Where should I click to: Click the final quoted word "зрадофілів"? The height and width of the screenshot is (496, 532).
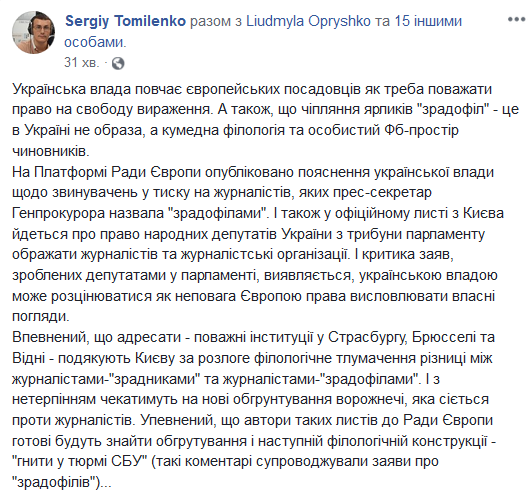[55, 482]
